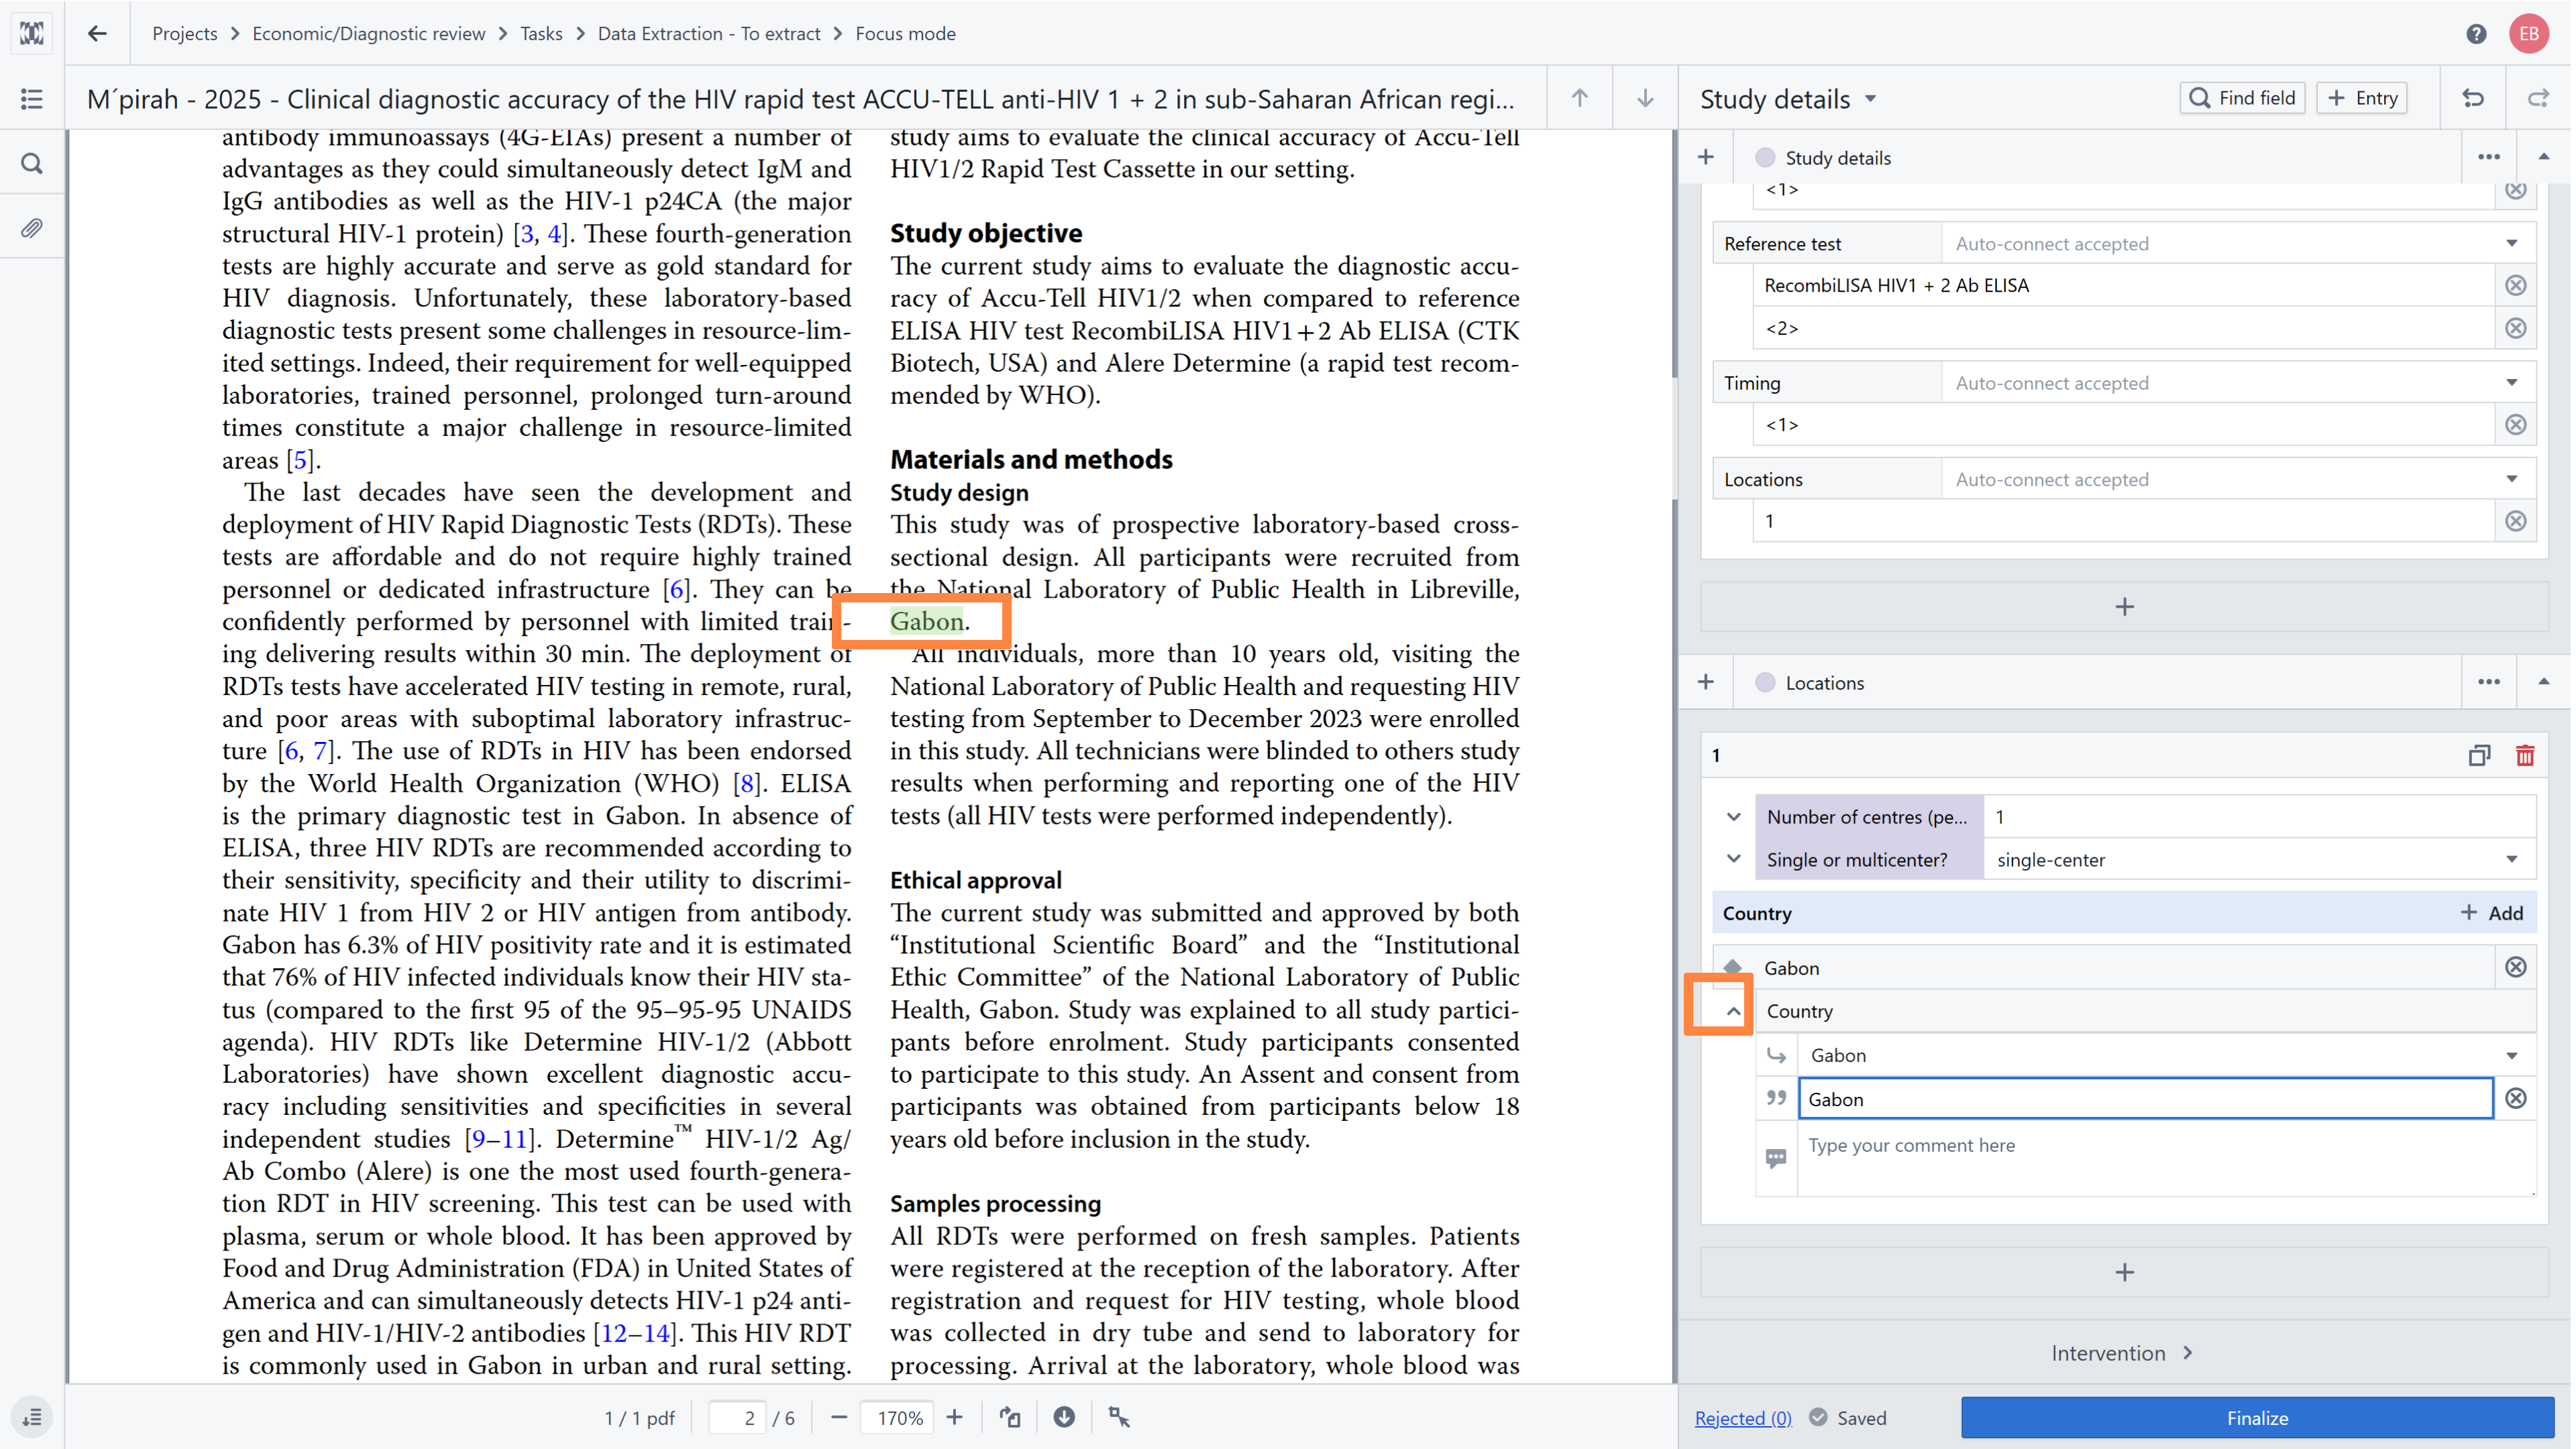This screenshot has height=1449, width=2576.
Task: Remove the Timing <1> value
Action: [x=2516, y=425]
